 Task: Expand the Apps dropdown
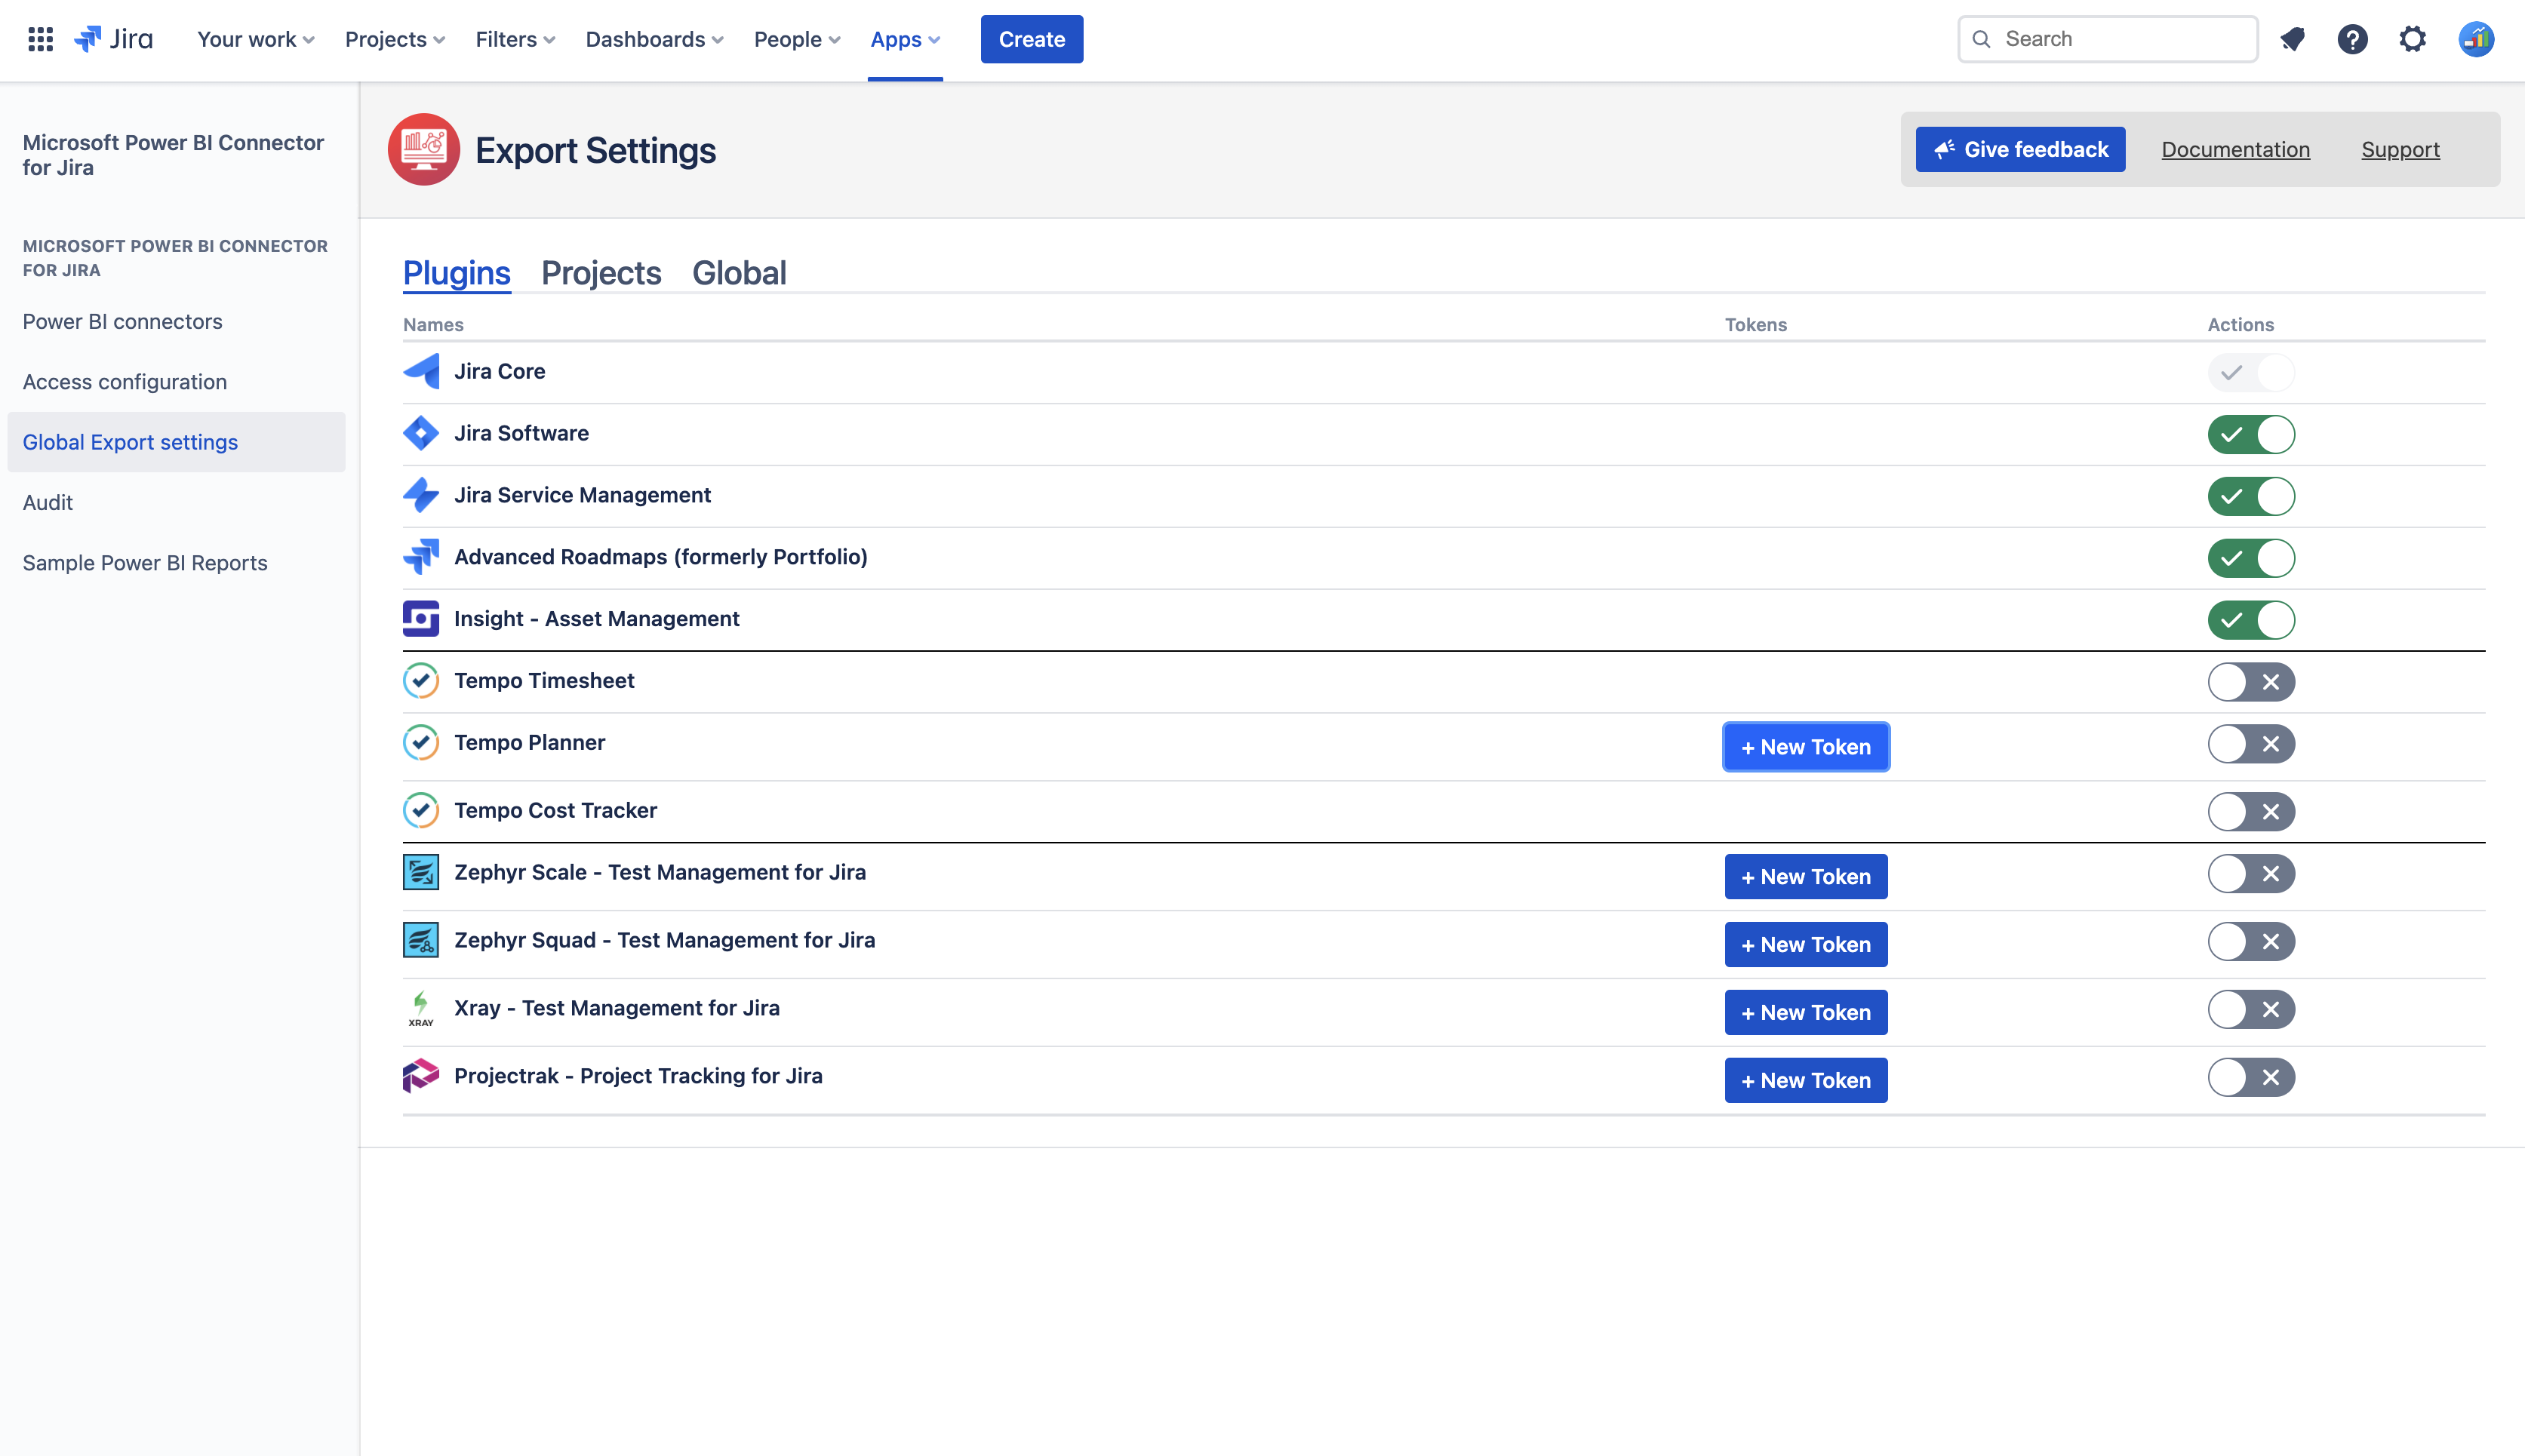(x=905, y=39)
